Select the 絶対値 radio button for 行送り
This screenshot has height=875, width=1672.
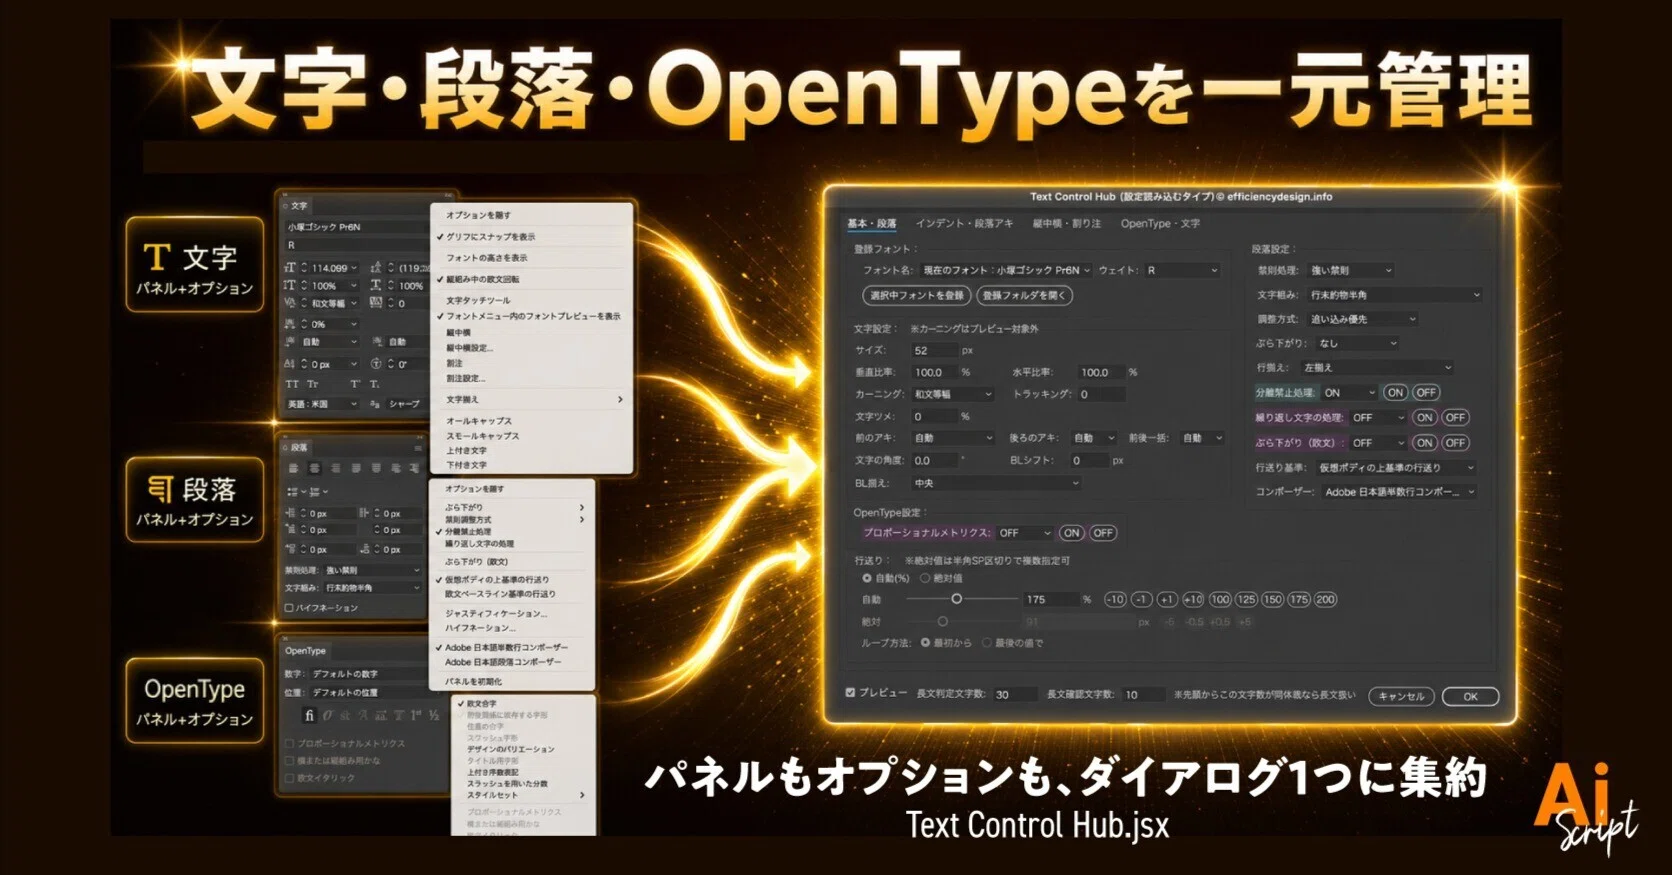(x=925, y=578)
